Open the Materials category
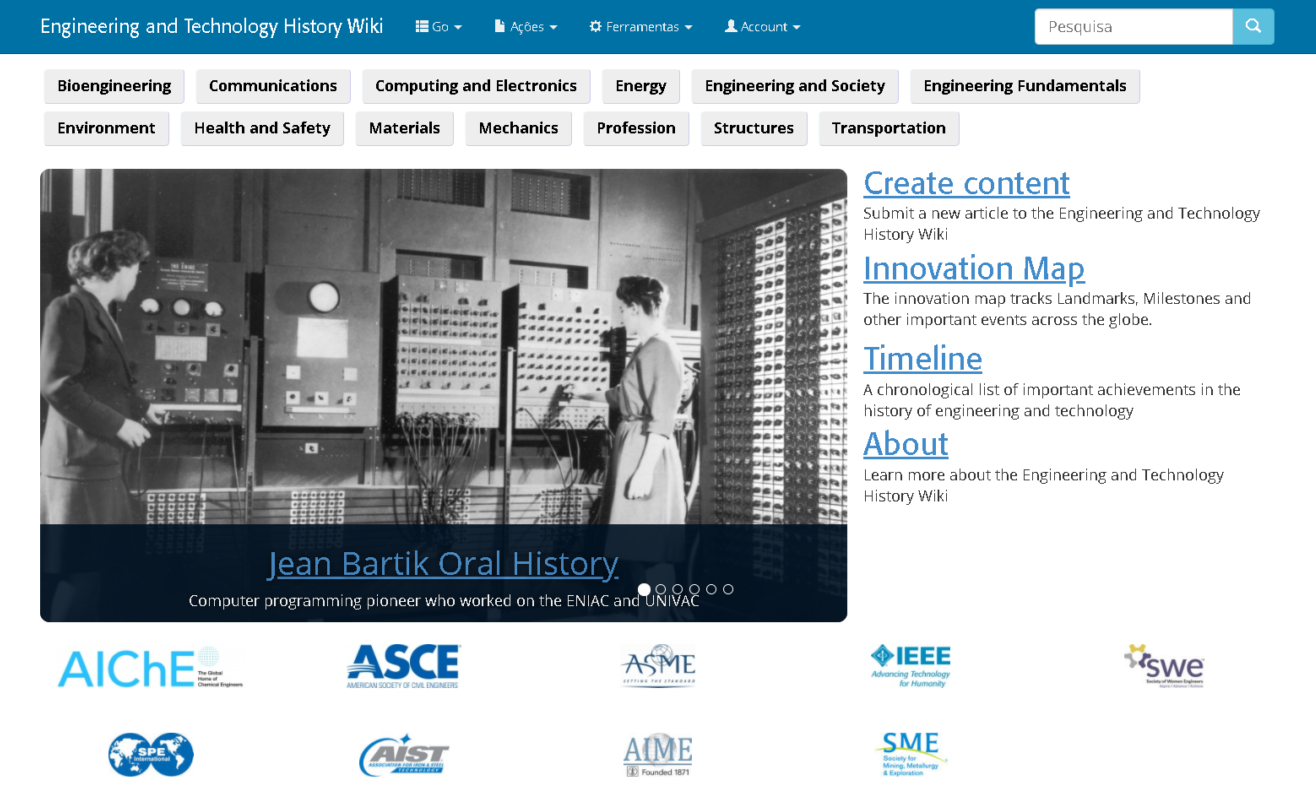 click(x=404, y=128)
